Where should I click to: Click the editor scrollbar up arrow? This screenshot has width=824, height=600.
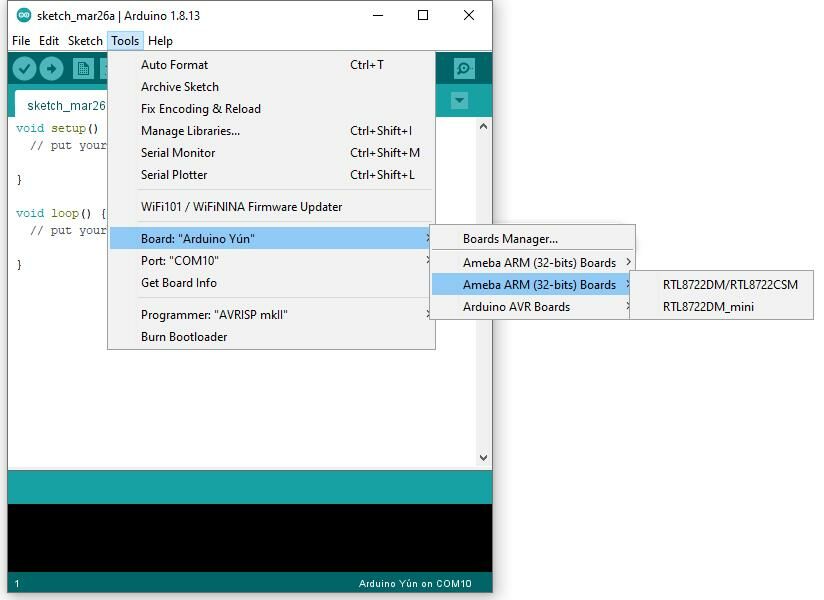[x=483, y=127]
